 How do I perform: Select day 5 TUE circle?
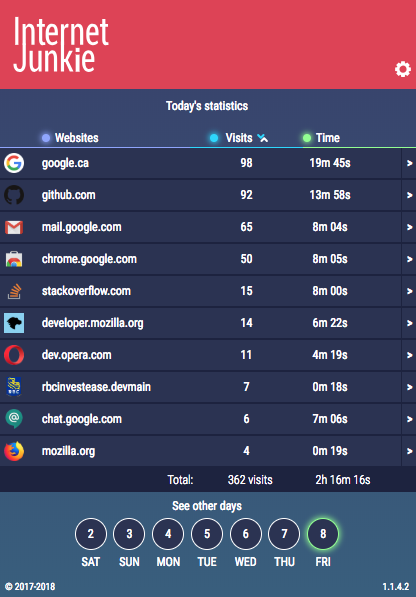point(207,534)
